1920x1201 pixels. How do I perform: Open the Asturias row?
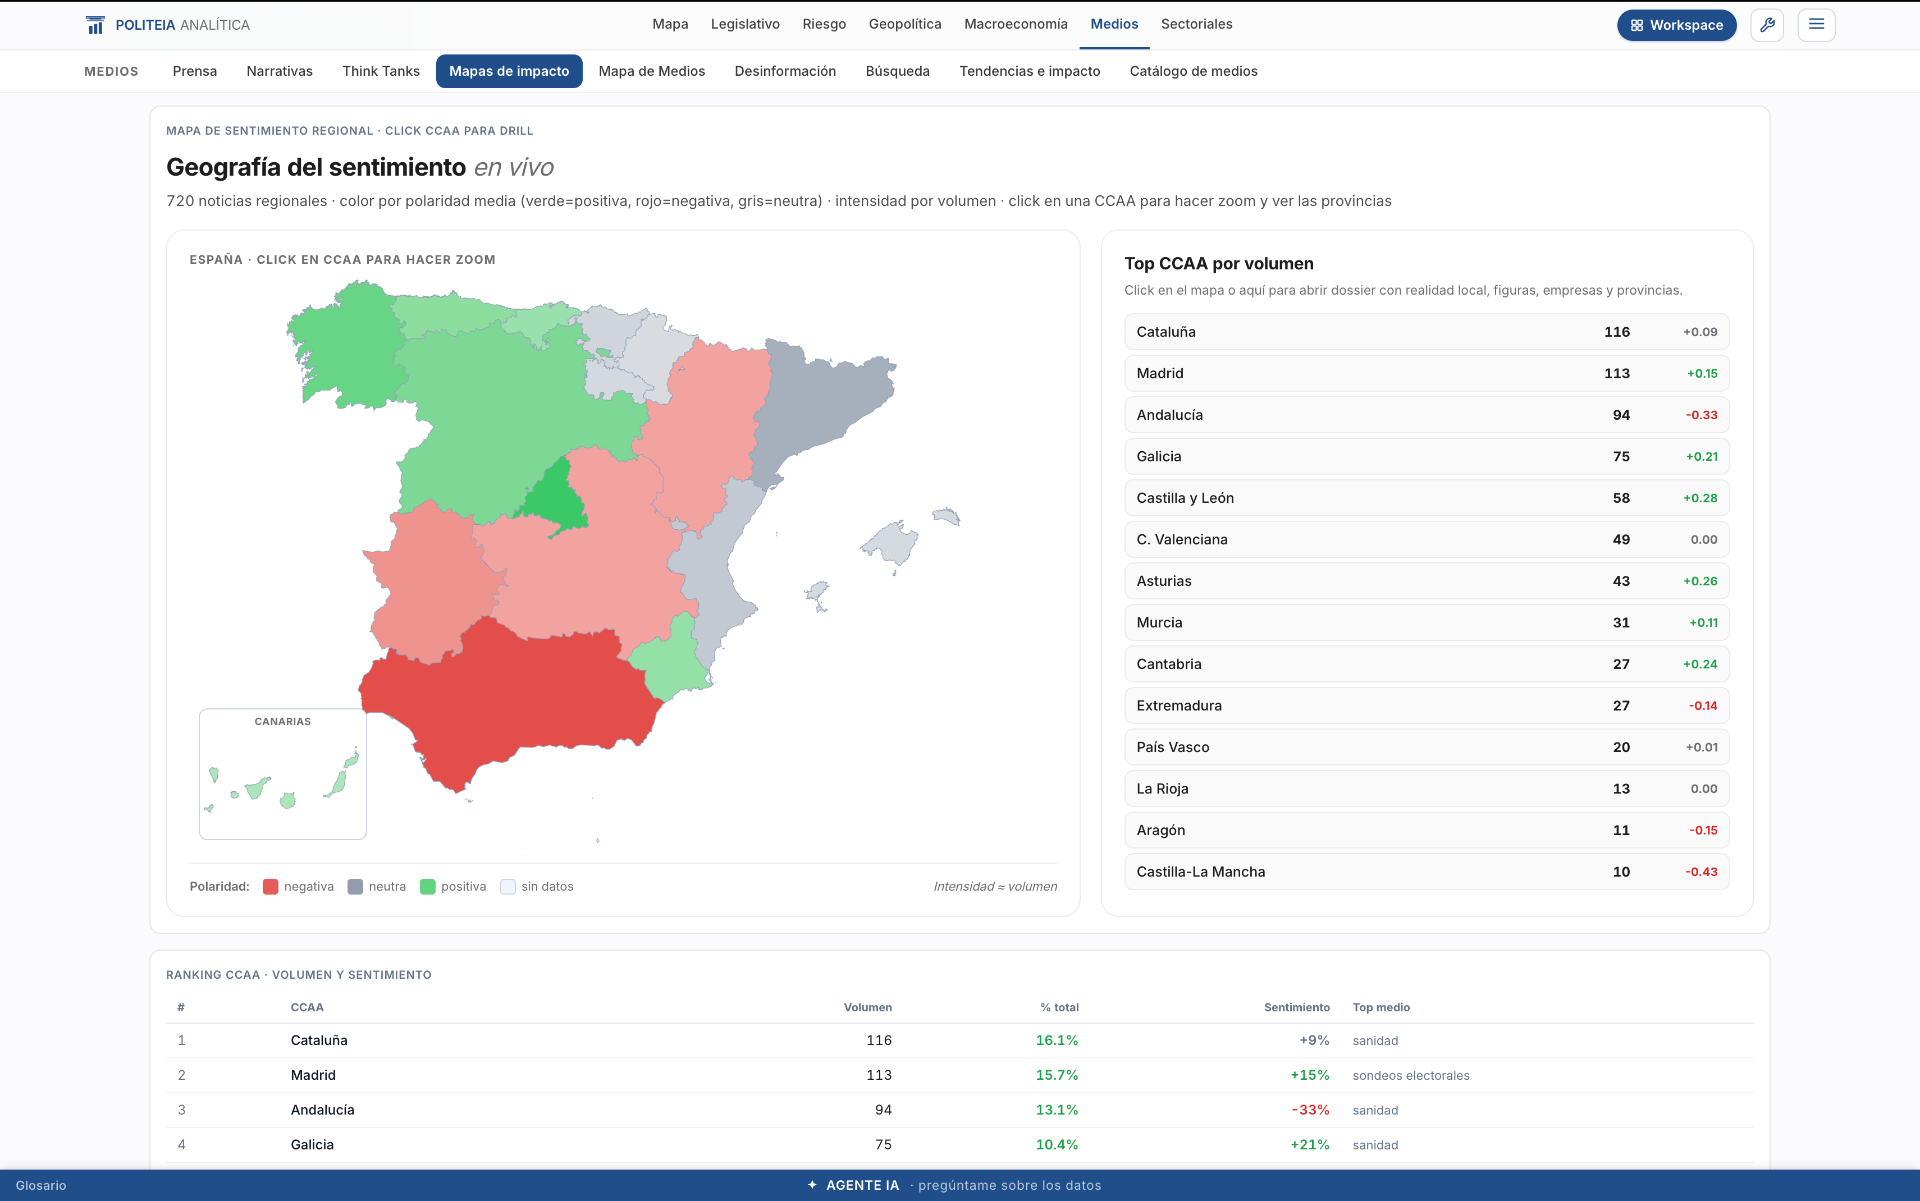point(1427,581)
